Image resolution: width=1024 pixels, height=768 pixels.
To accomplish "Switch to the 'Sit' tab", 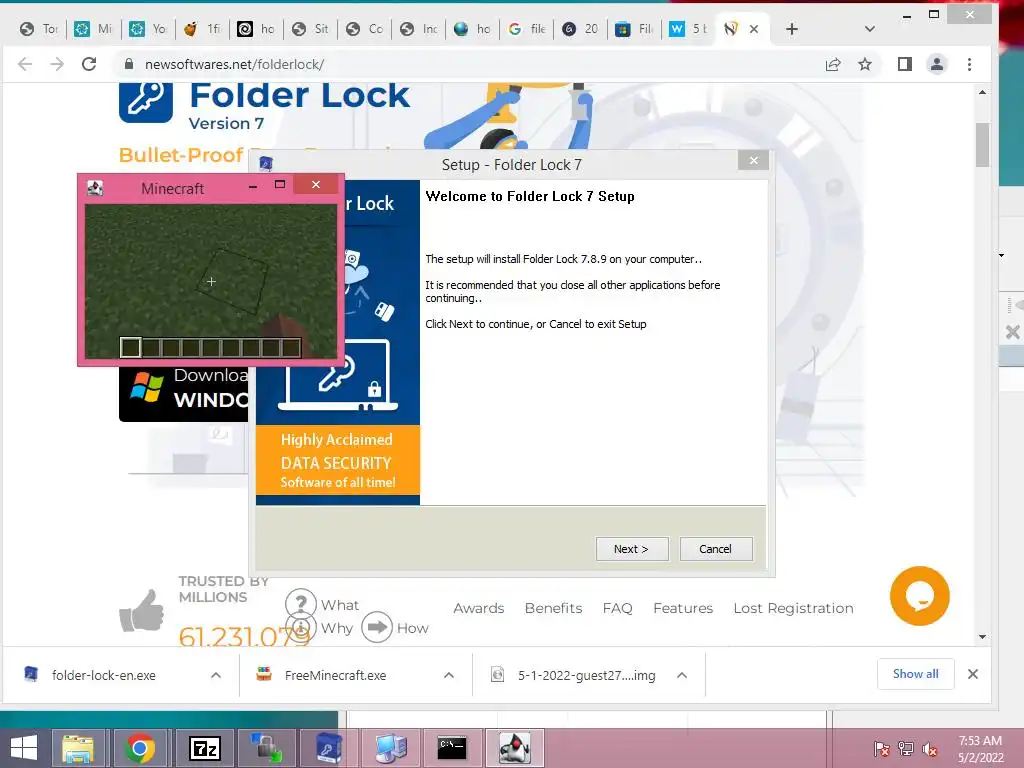I will (x=311, y=29).
